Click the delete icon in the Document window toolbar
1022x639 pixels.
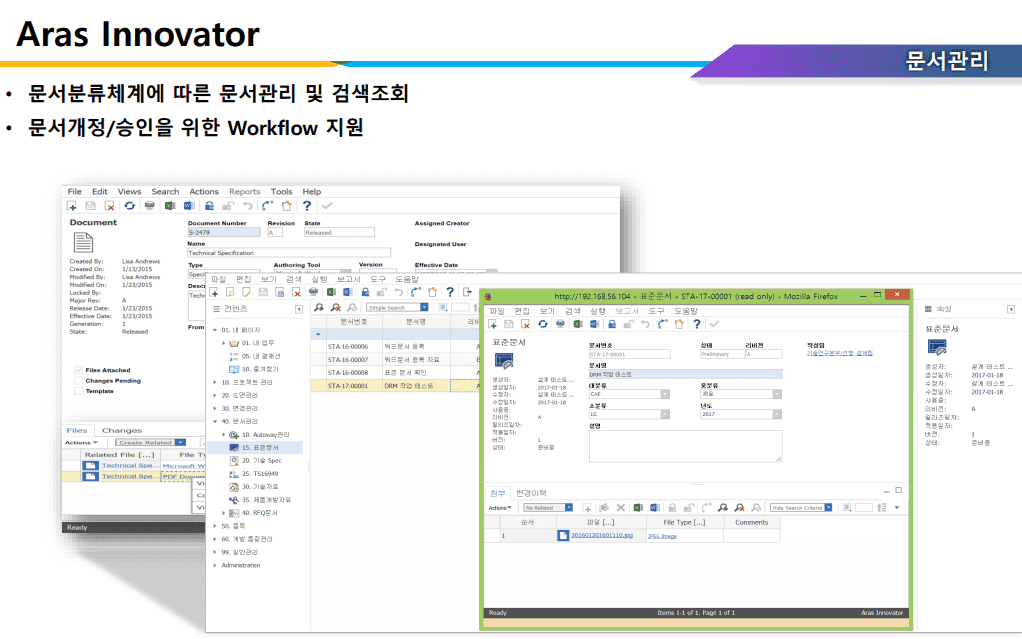coord(110,206)
